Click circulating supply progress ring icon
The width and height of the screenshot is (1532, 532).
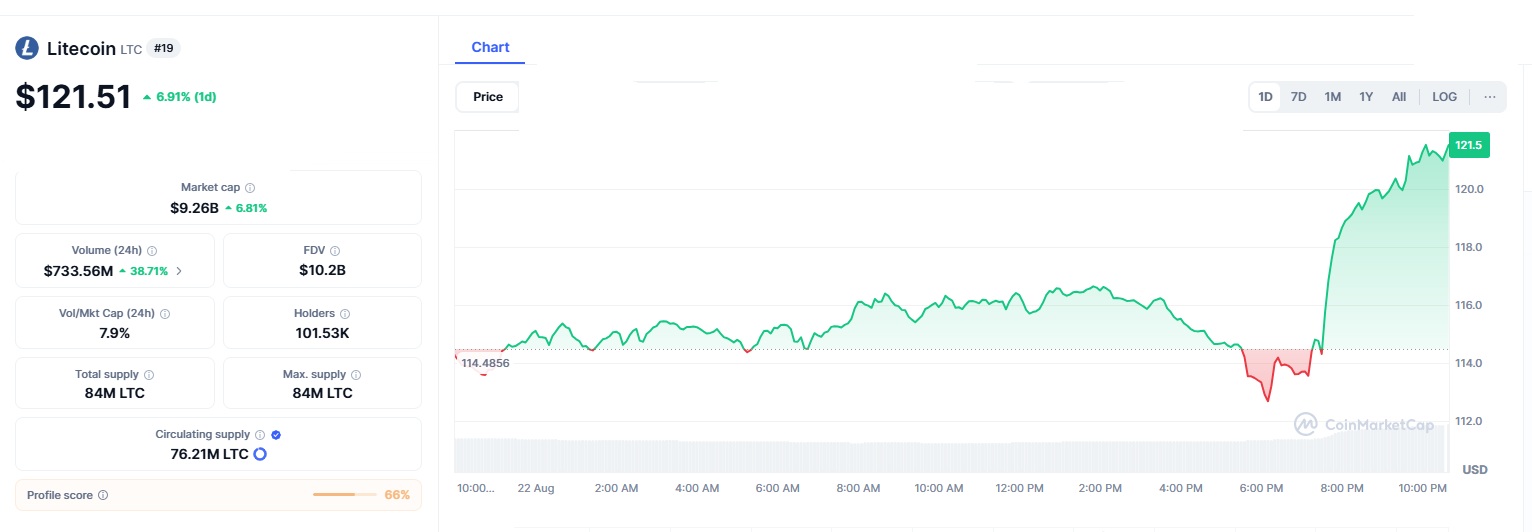coord(260,454)
